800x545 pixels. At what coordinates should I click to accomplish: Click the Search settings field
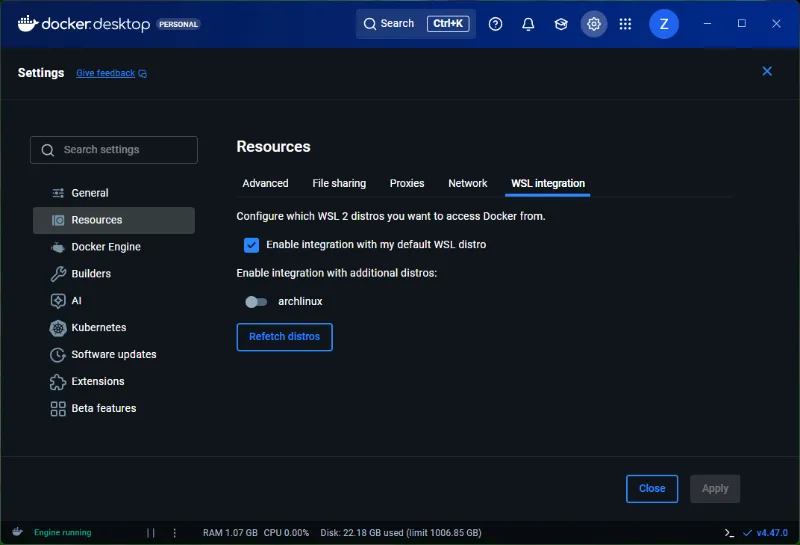[114, 150]
